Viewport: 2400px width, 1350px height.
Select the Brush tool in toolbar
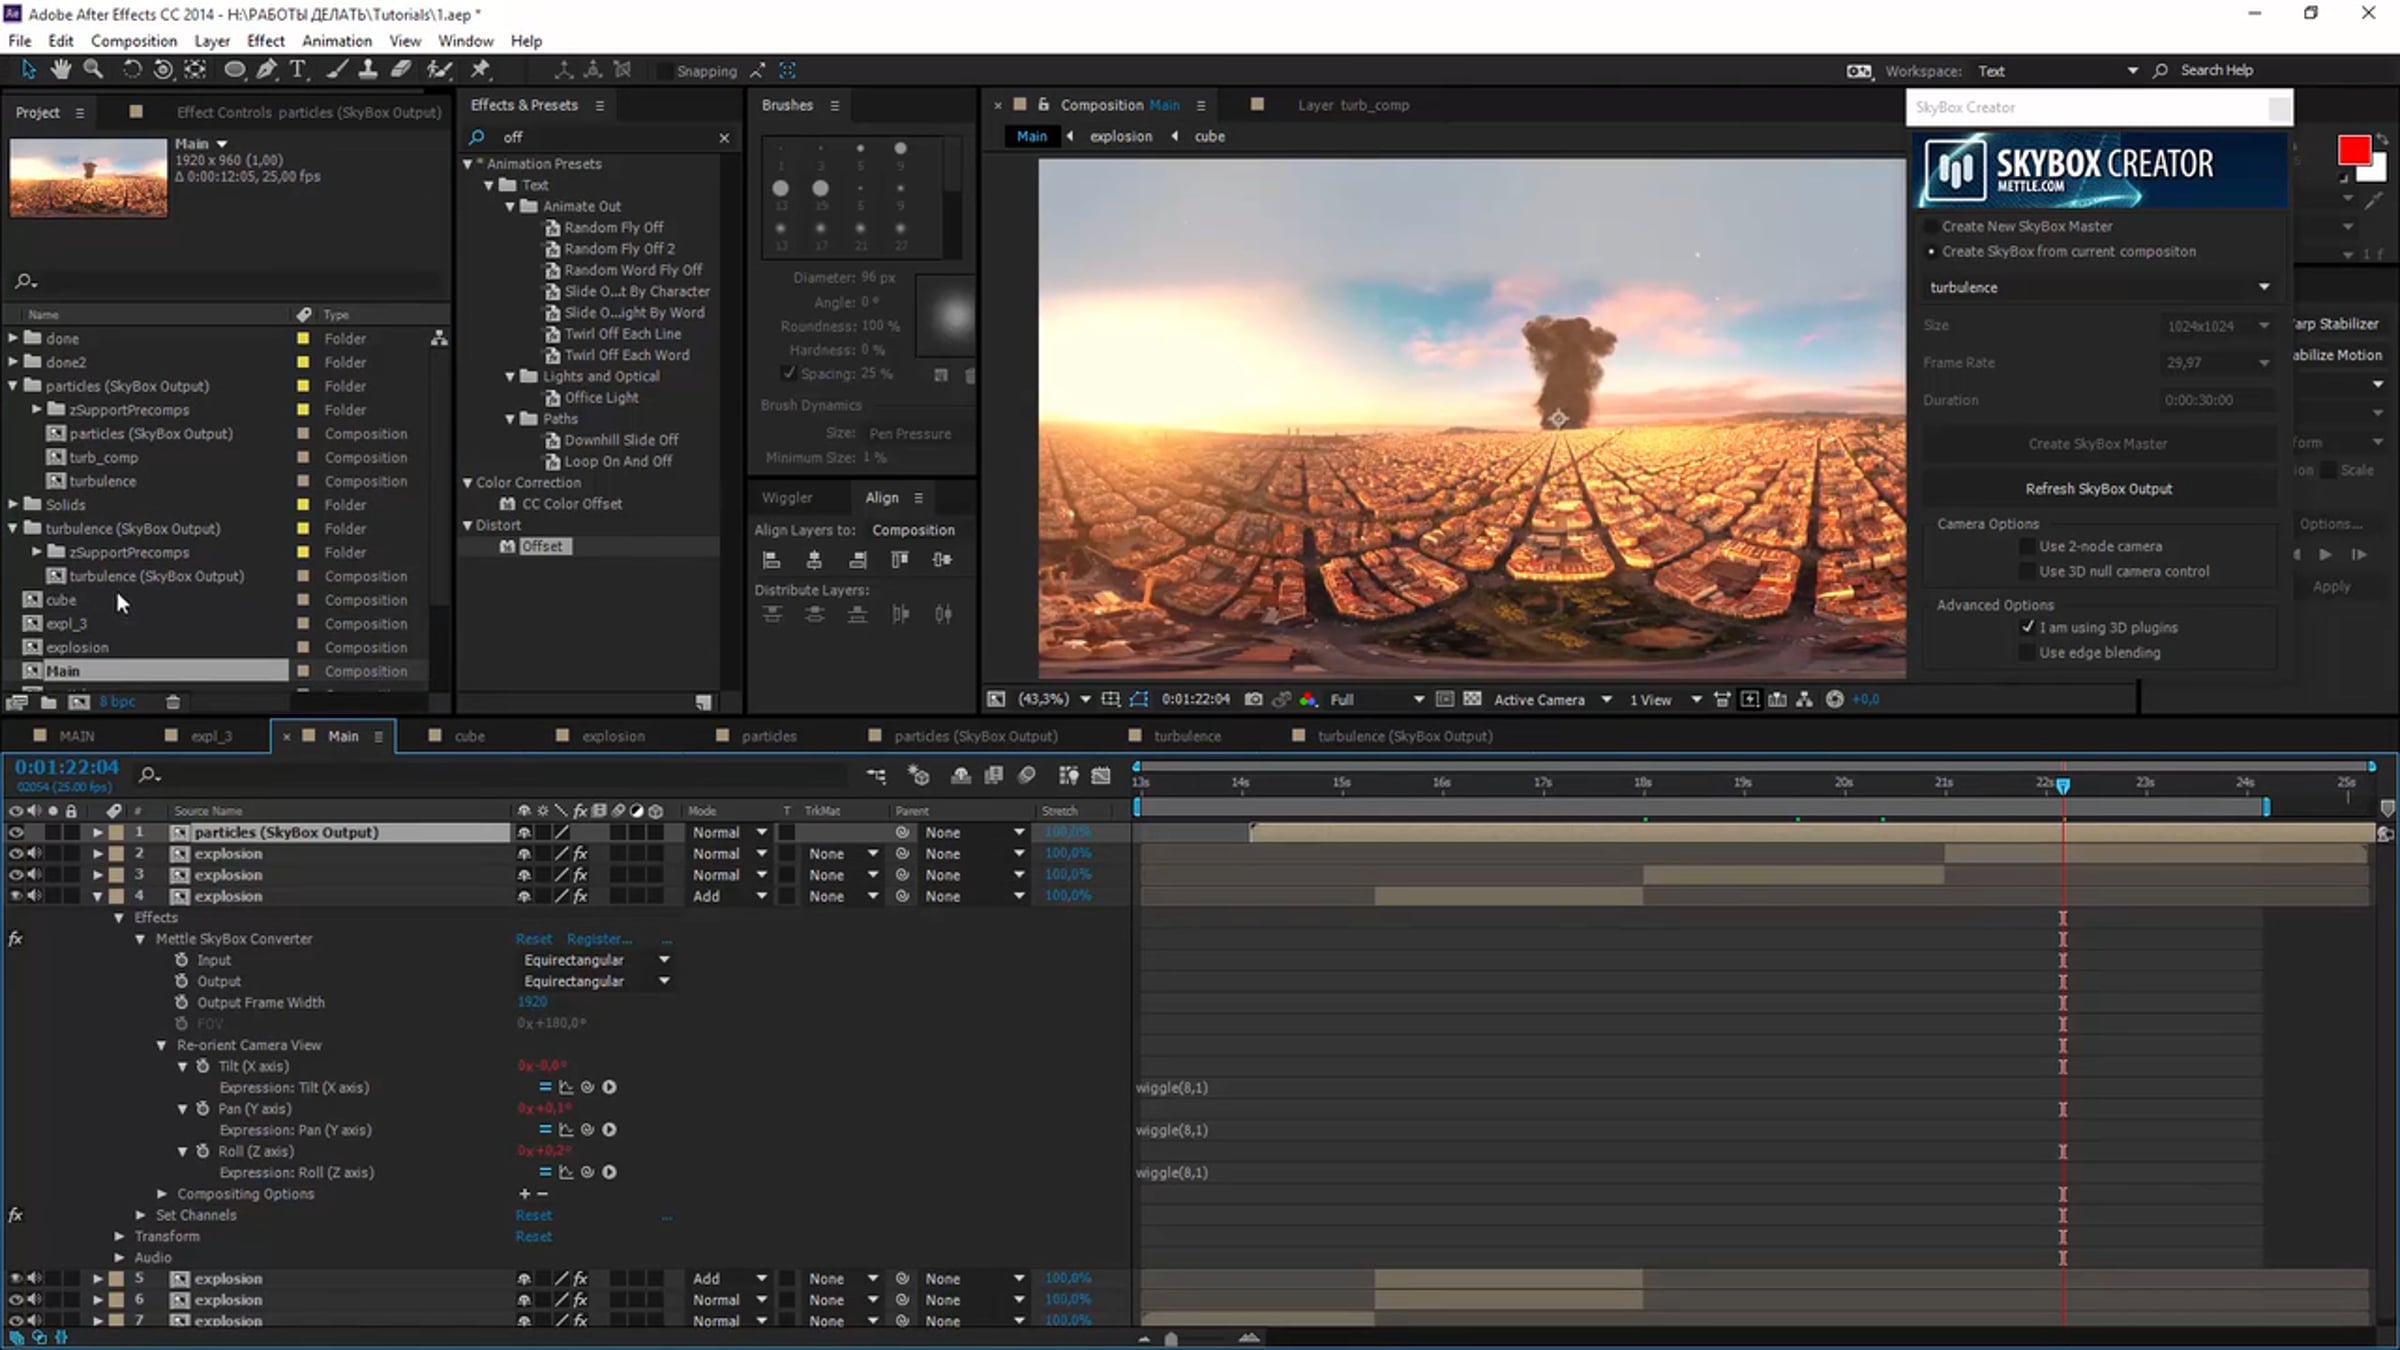[337, 69]
